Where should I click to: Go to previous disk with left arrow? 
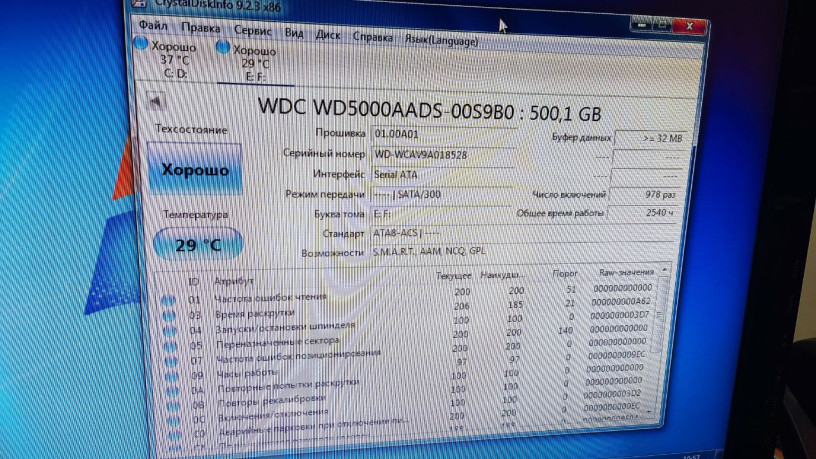155,101
